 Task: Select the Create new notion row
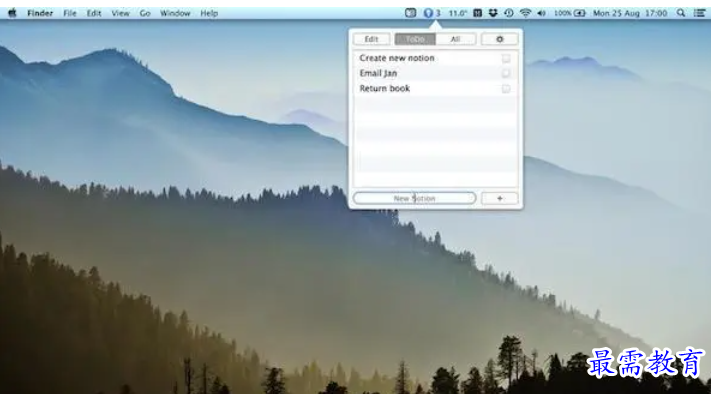point(435,58)
